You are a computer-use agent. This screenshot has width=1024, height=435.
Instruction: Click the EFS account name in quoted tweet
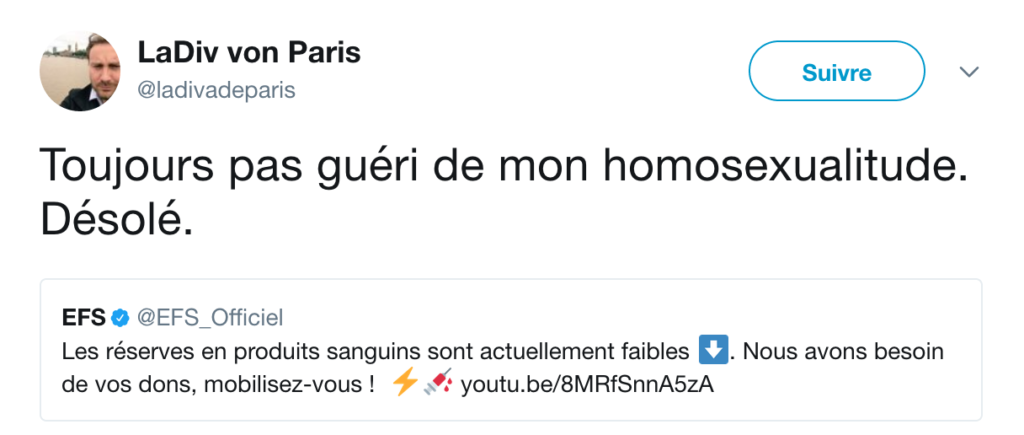(x=82, y=318)
